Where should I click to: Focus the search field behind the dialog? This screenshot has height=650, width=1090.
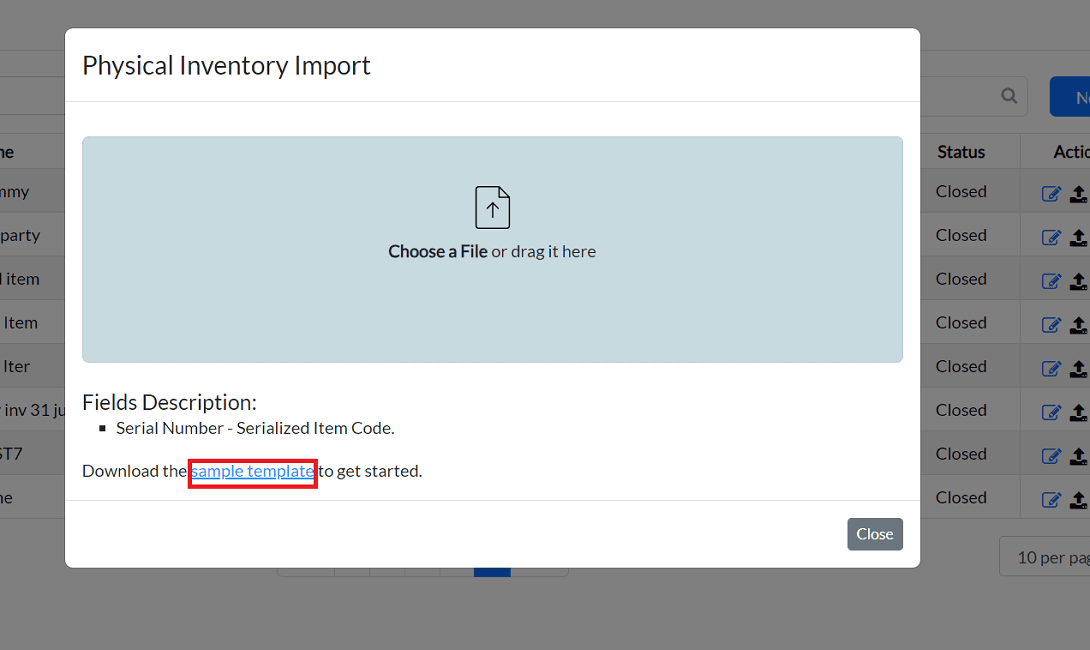[x=960, y=96]
